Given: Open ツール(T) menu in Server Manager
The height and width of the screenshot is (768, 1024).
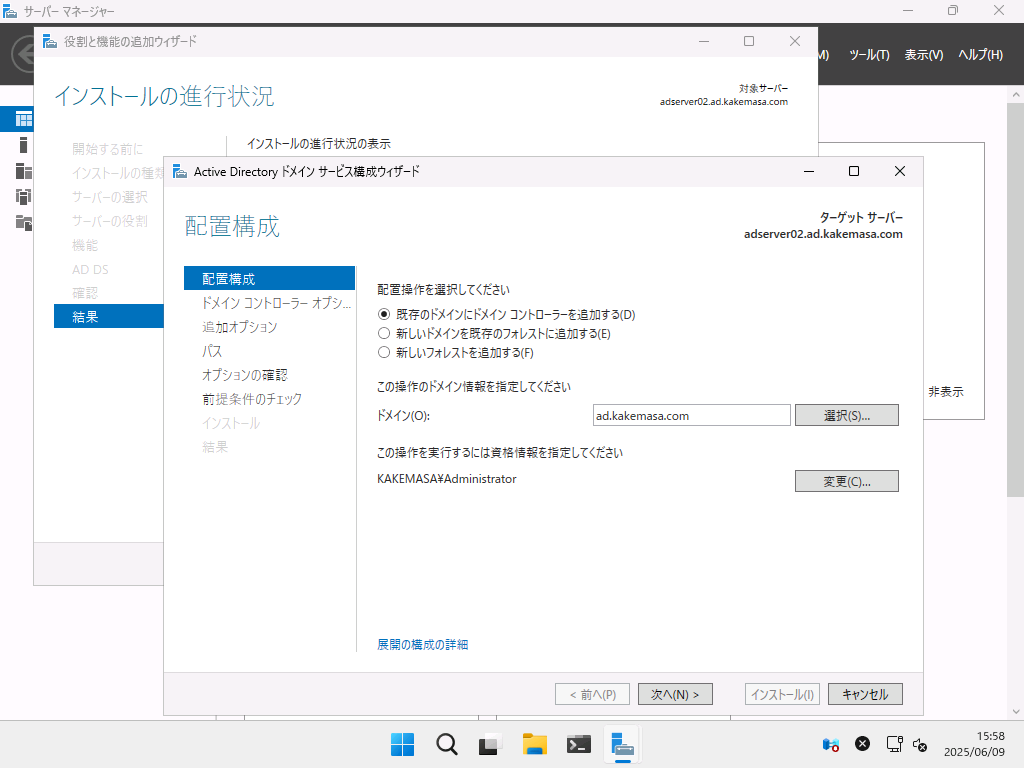Looking at the screenshot, I should tap(869, 55).
